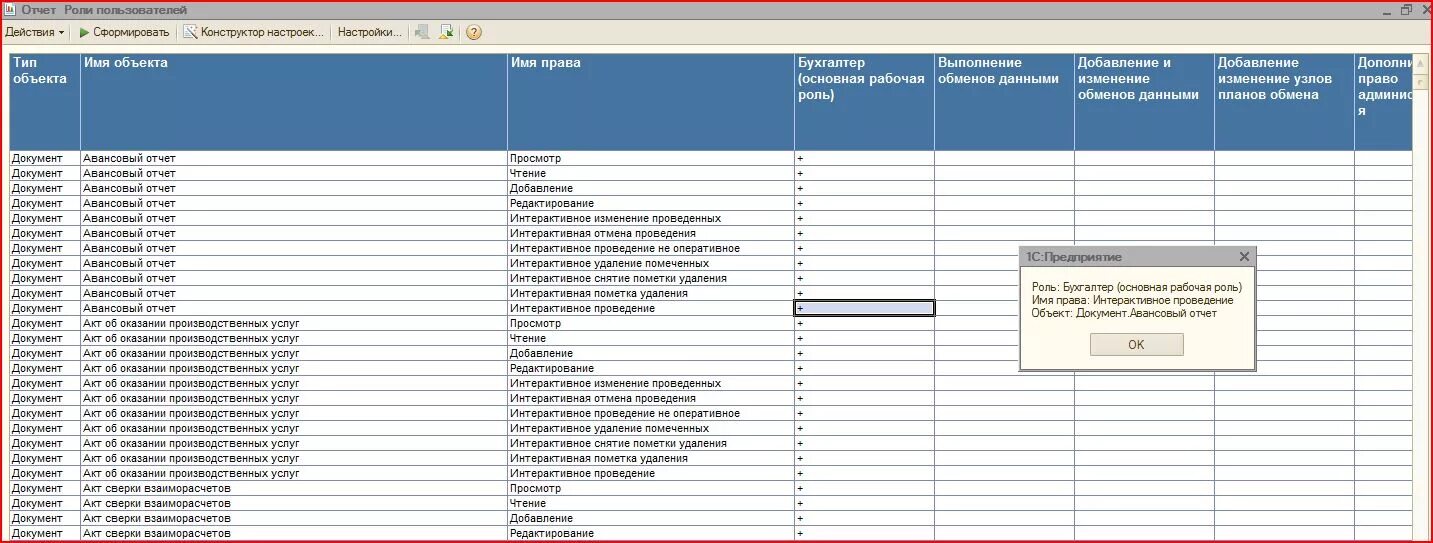This screenshot has height=543, width=1433.
Task: Select Добавление for Акт сверки взаиморасчетов
Action: [x=651, y=518]
